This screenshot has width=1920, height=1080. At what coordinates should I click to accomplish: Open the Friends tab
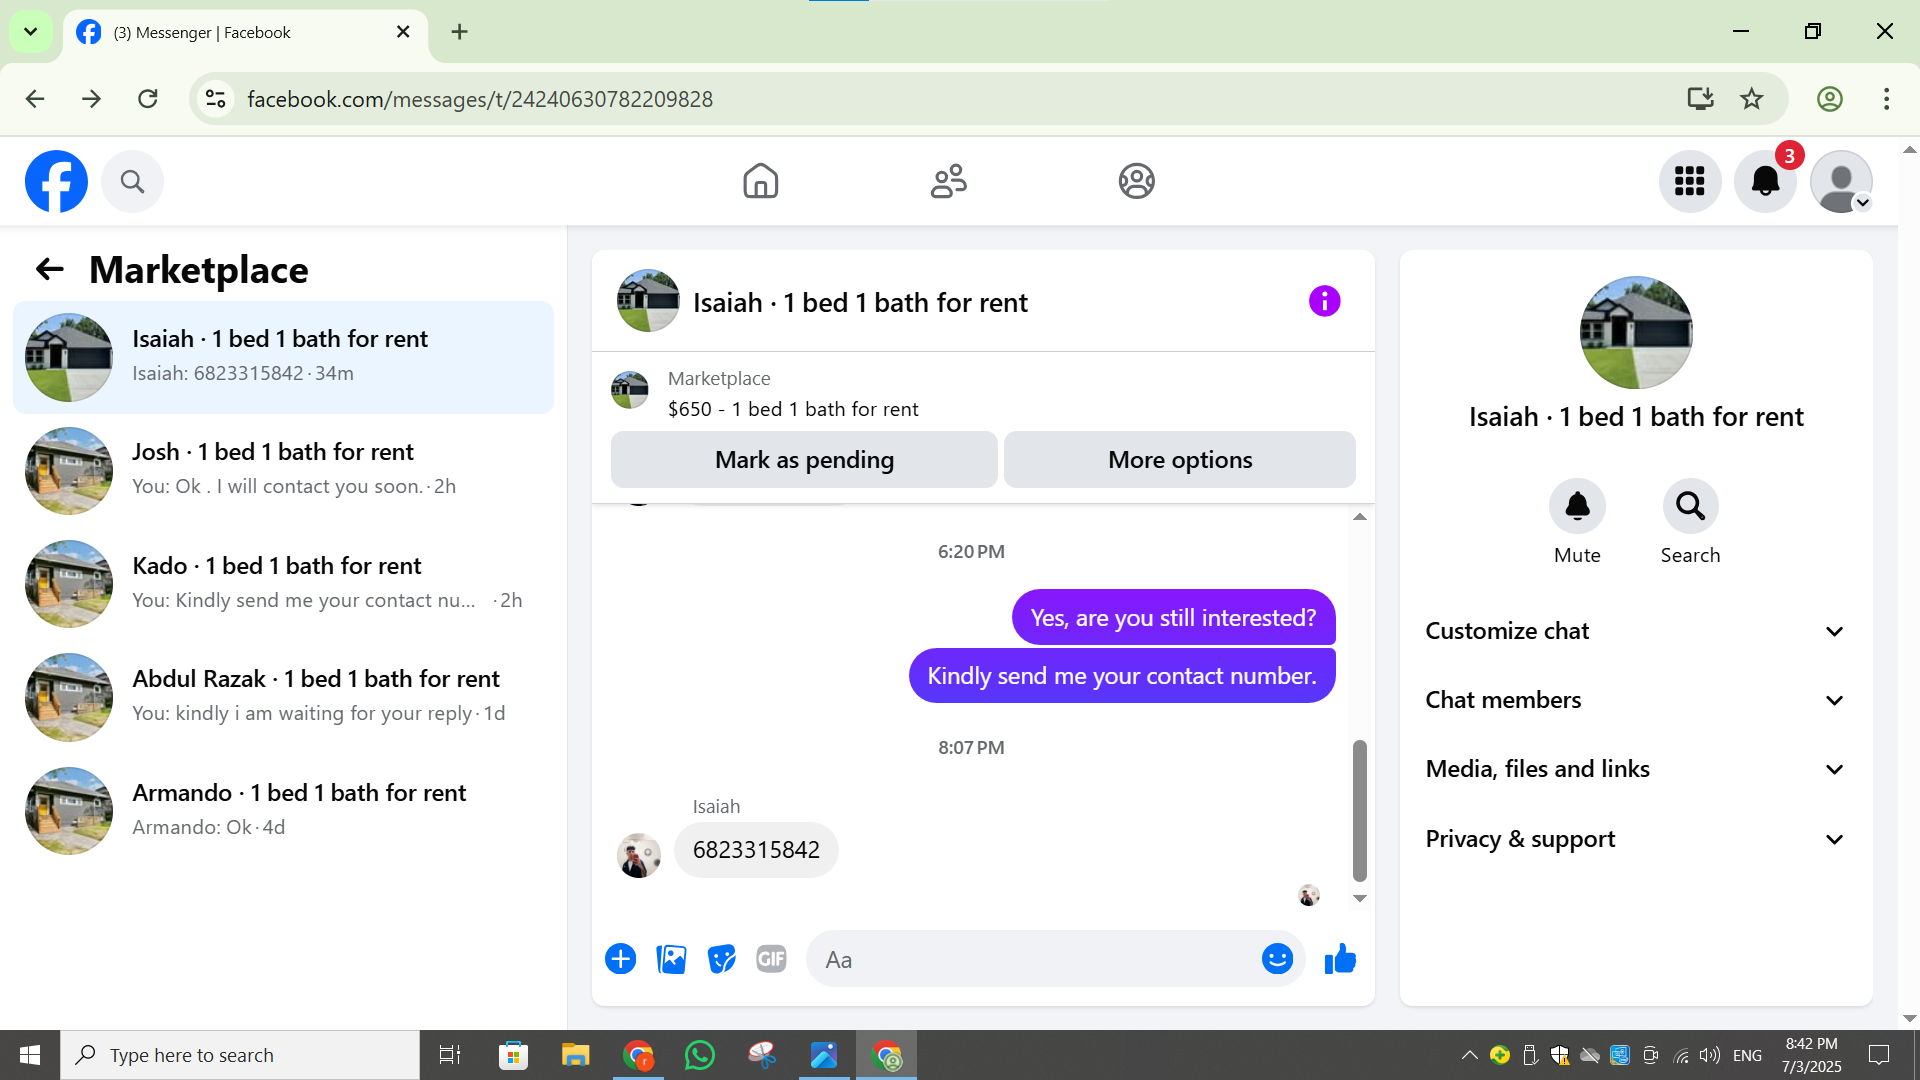click(948, 181)
